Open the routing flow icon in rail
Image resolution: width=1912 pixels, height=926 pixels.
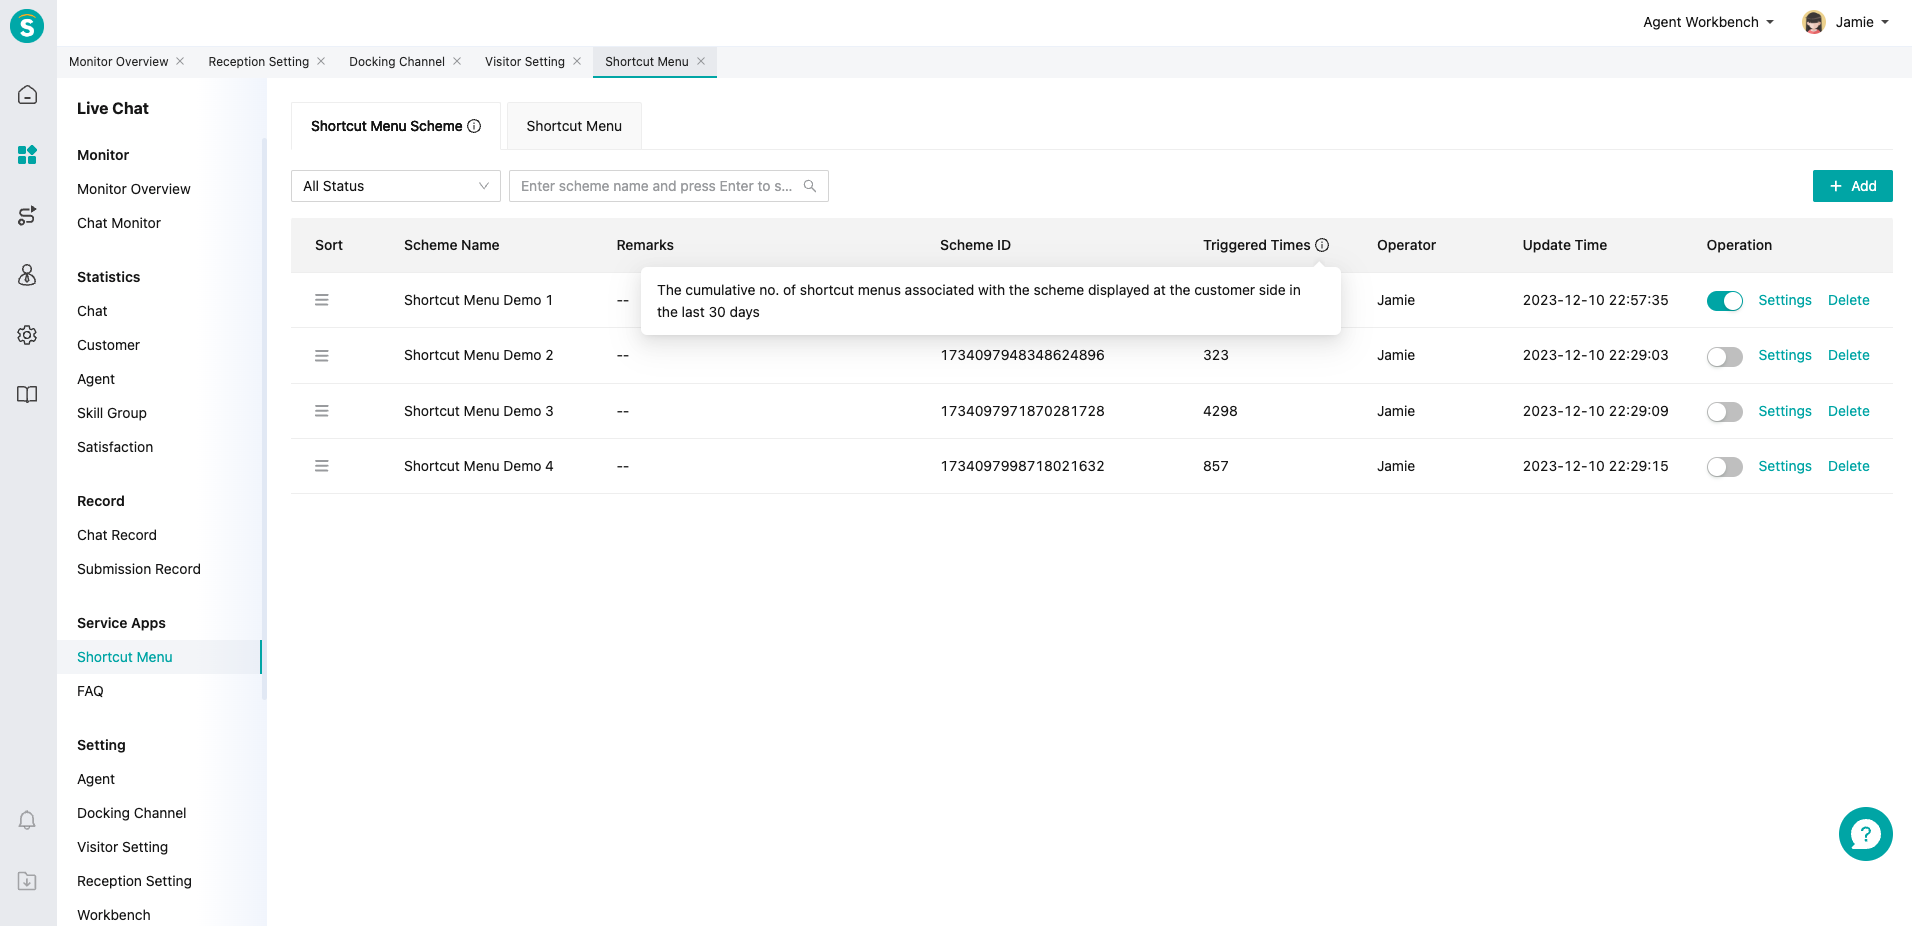pyautogui.click(x=27, y=215)
